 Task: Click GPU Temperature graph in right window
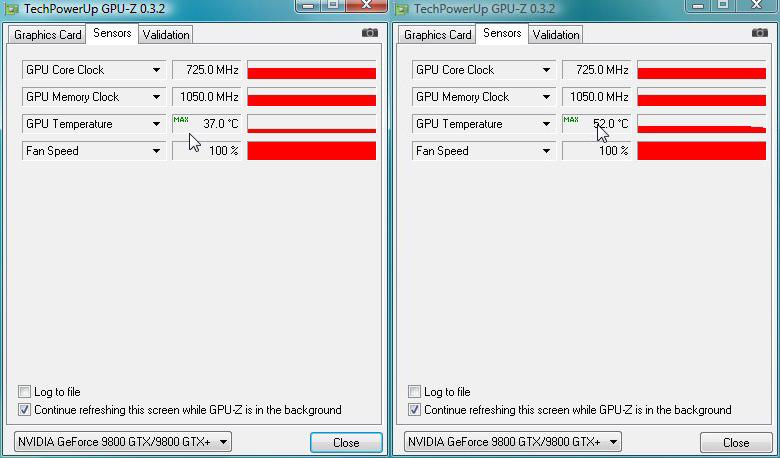(702, 124)
